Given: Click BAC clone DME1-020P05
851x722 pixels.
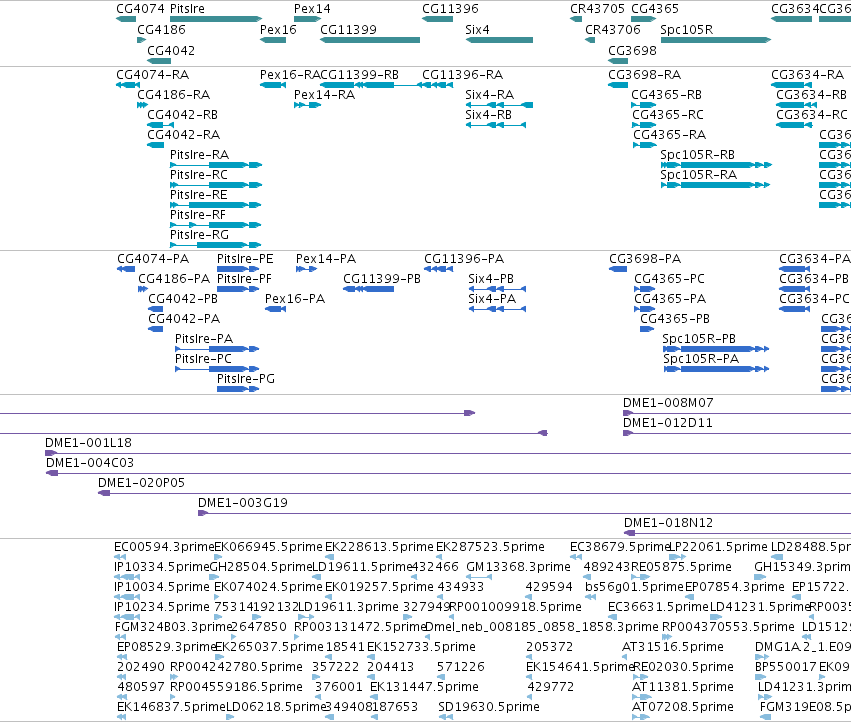Looking at the screenshot, I should (141, 483).
